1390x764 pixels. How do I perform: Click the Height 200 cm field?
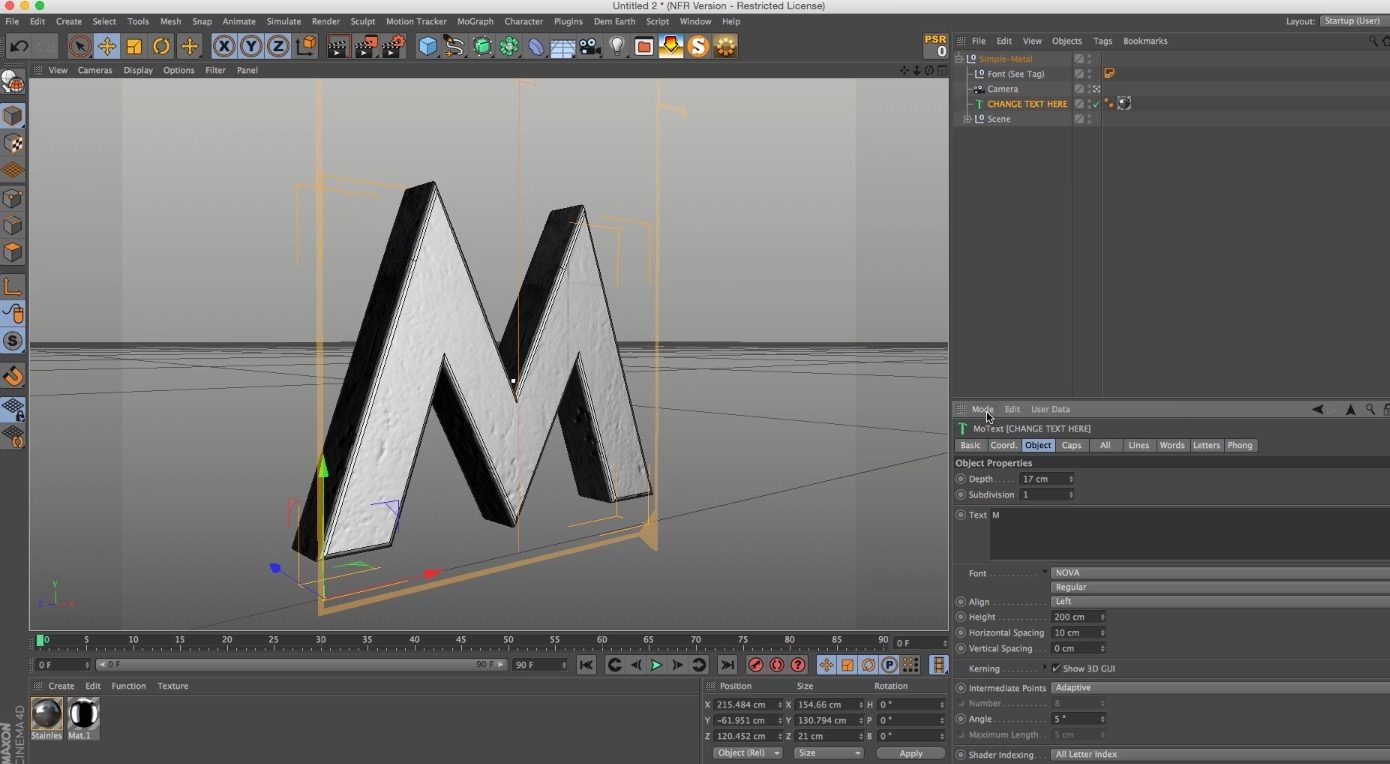(x=1076, y=617)
